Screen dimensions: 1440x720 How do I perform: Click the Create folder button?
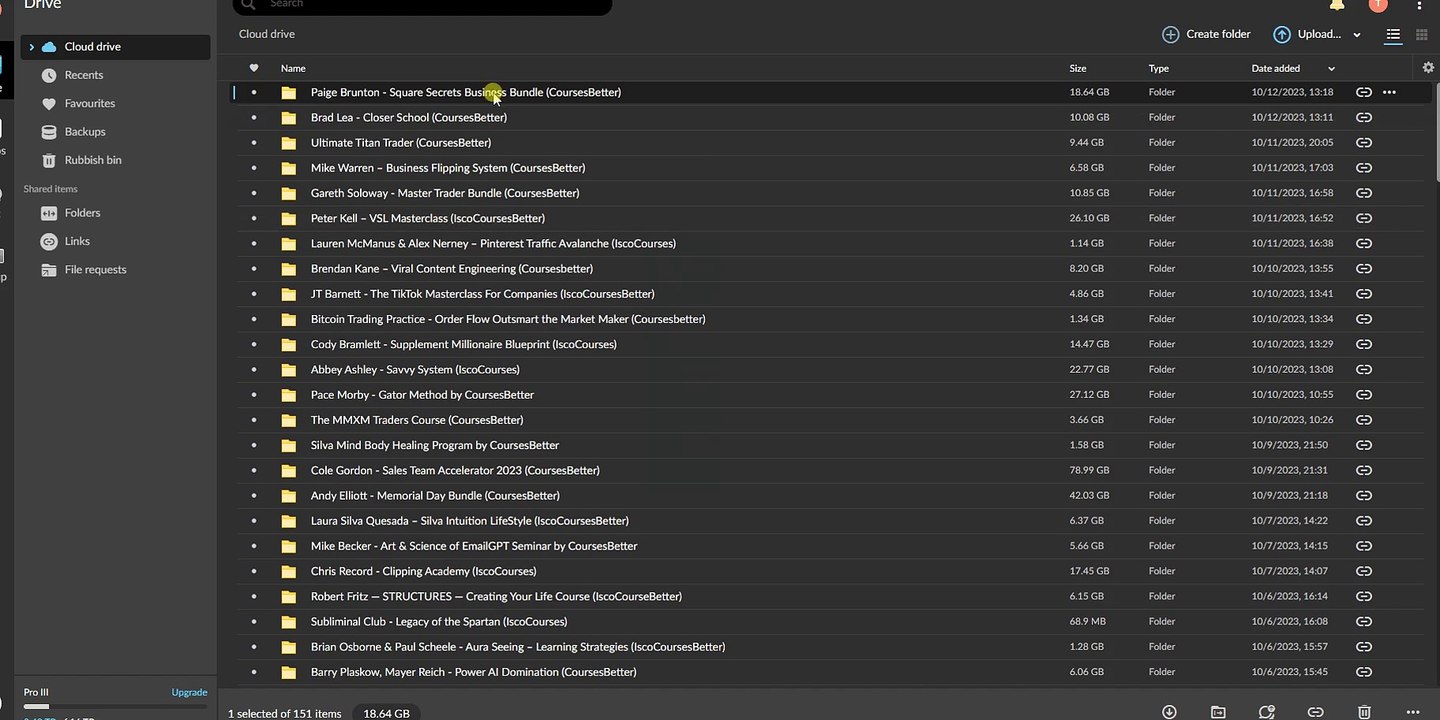(1206, 34)
